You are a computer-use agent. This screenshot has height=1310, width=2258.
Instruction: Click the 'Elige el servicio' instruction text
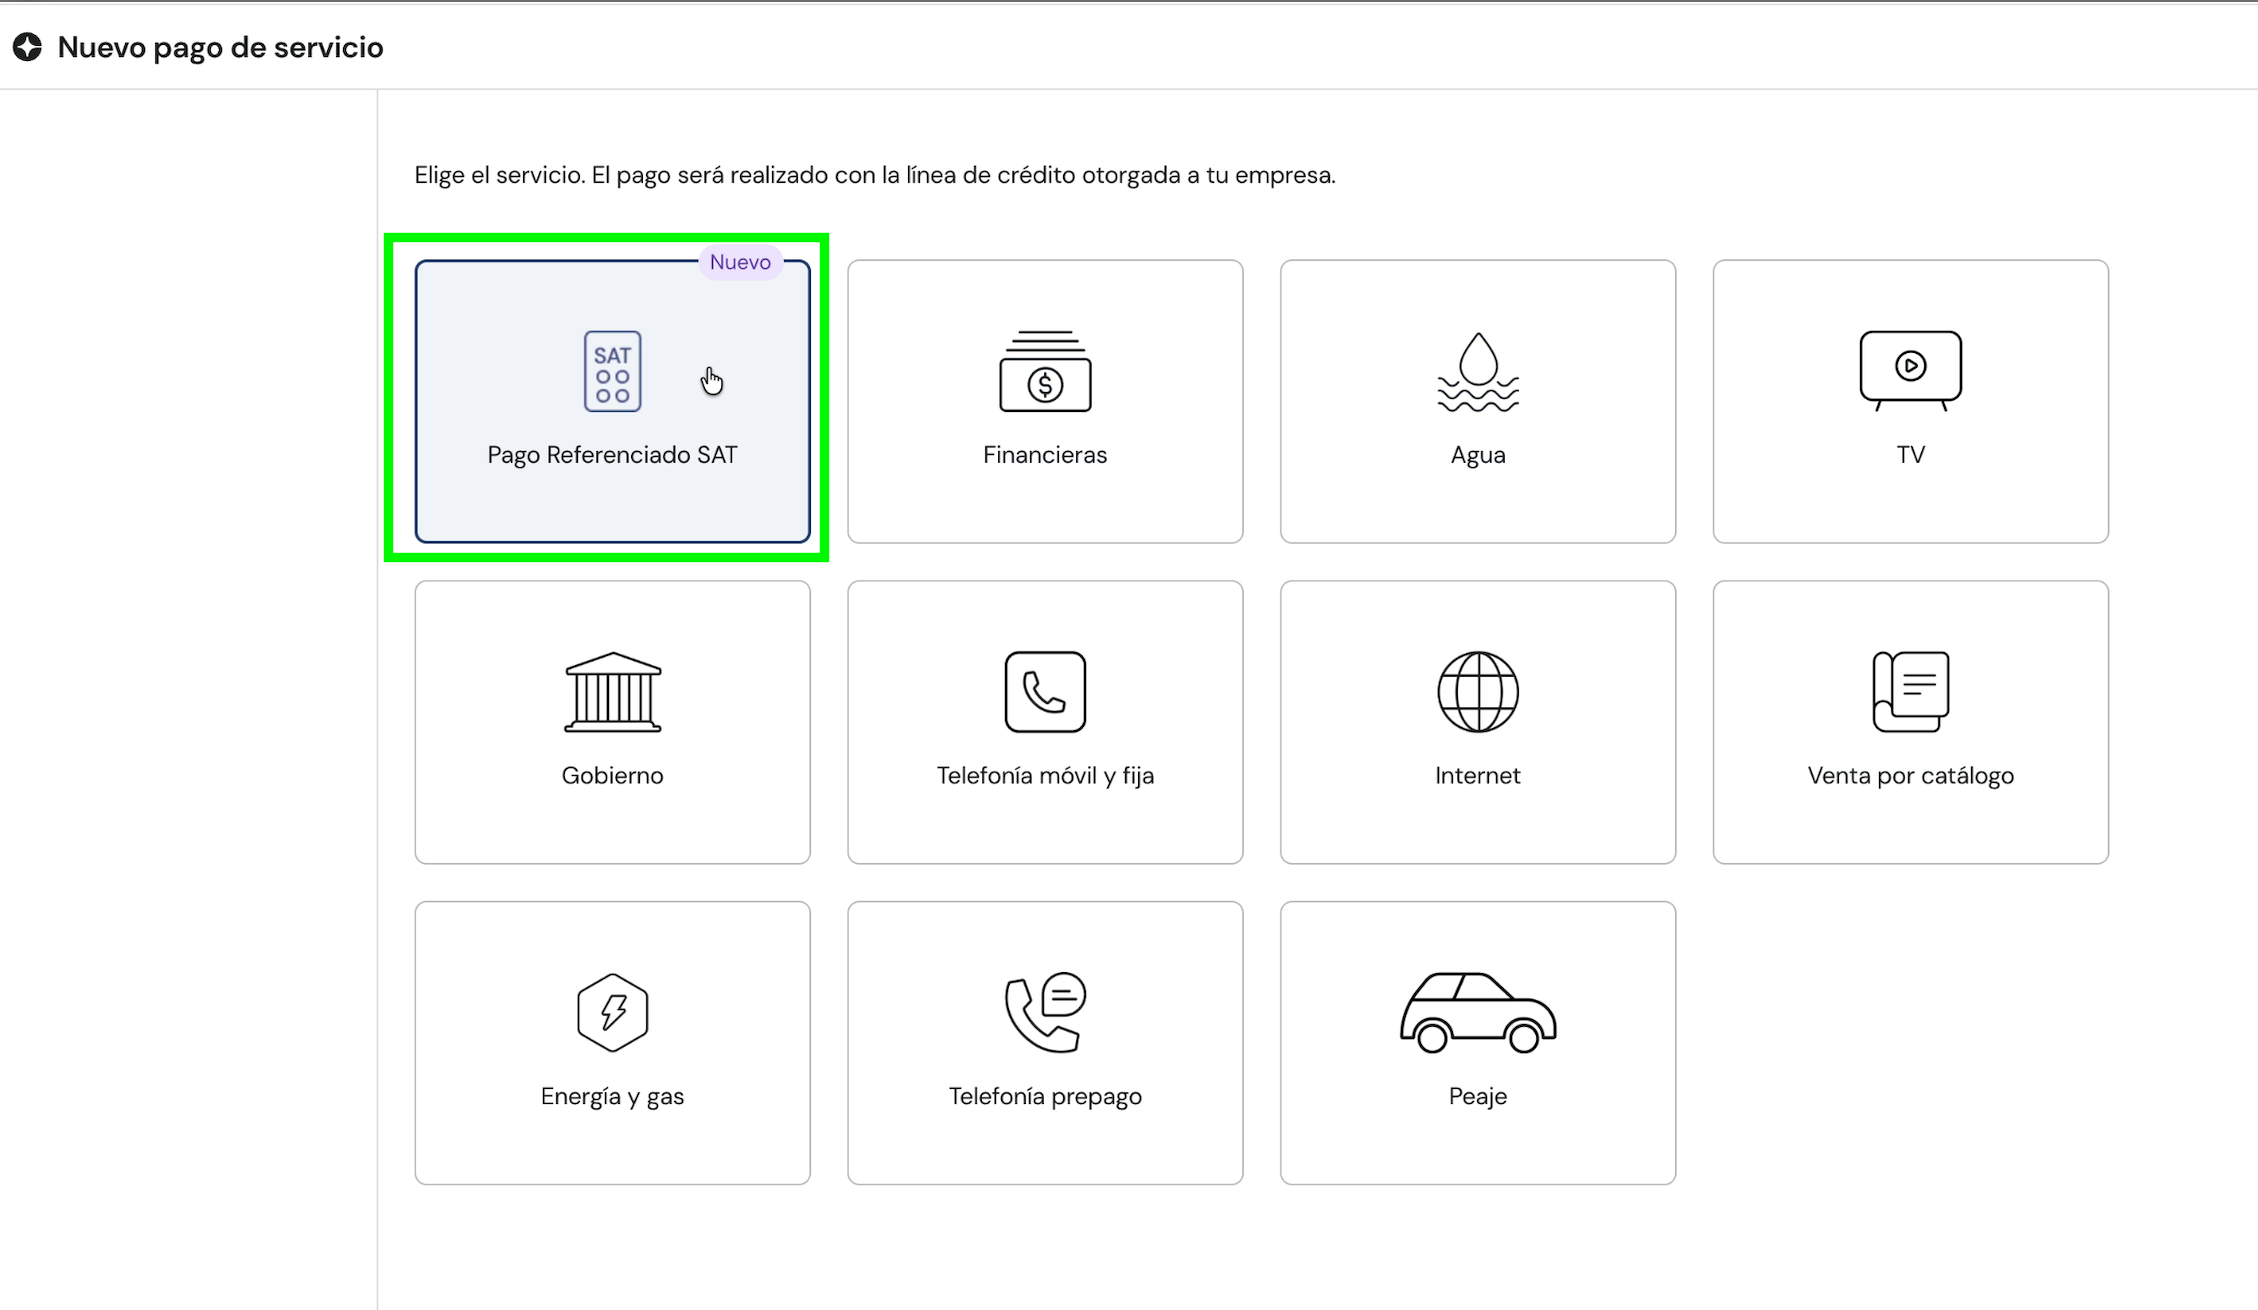875,175
